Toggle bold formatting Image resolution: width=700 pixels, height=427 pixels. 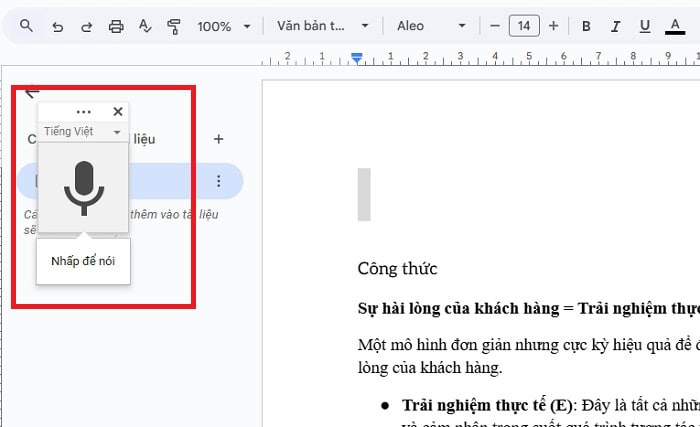tap(586, 26)
